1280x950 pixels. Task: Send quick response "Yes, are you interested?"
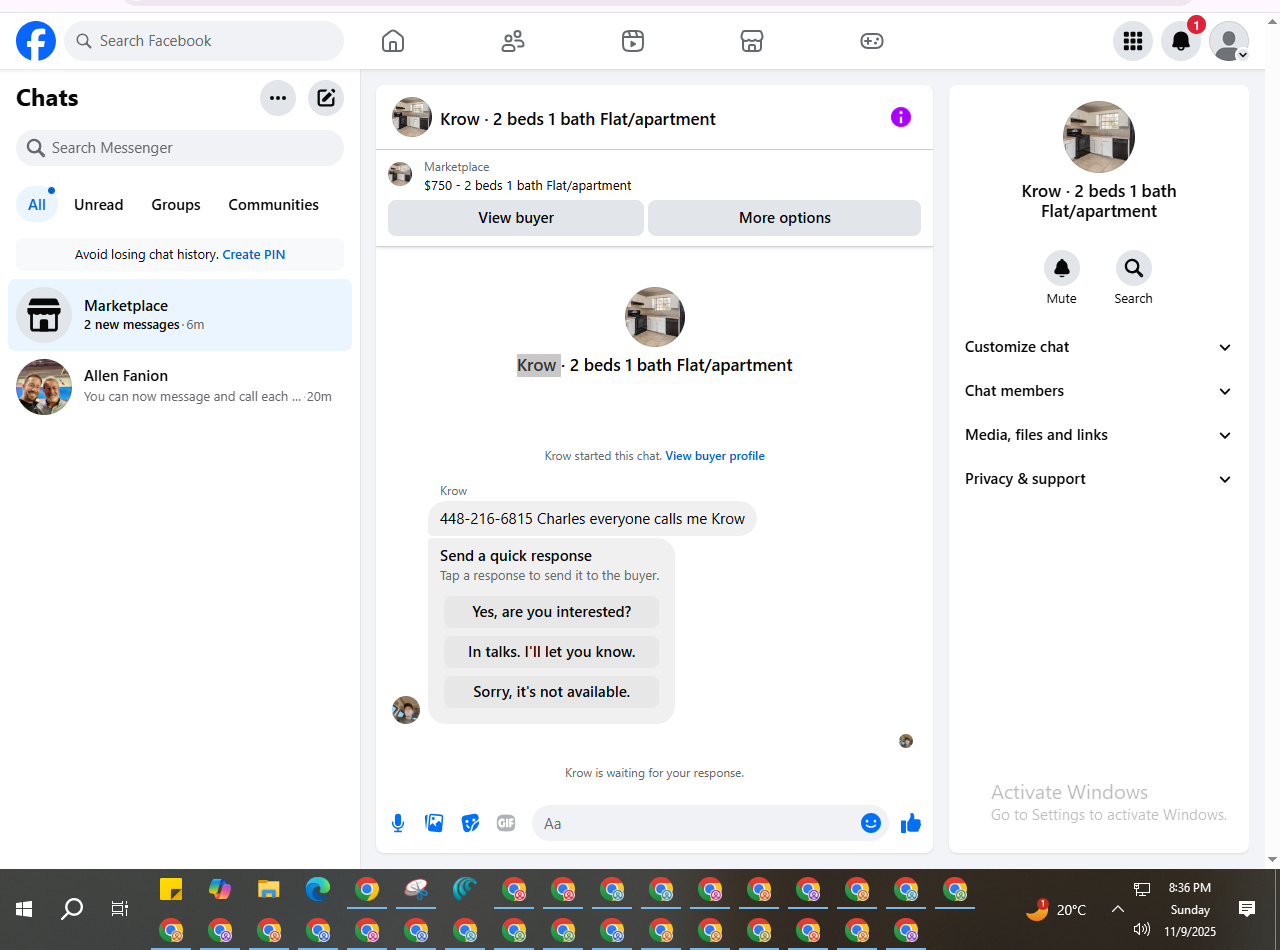(552, 612)
